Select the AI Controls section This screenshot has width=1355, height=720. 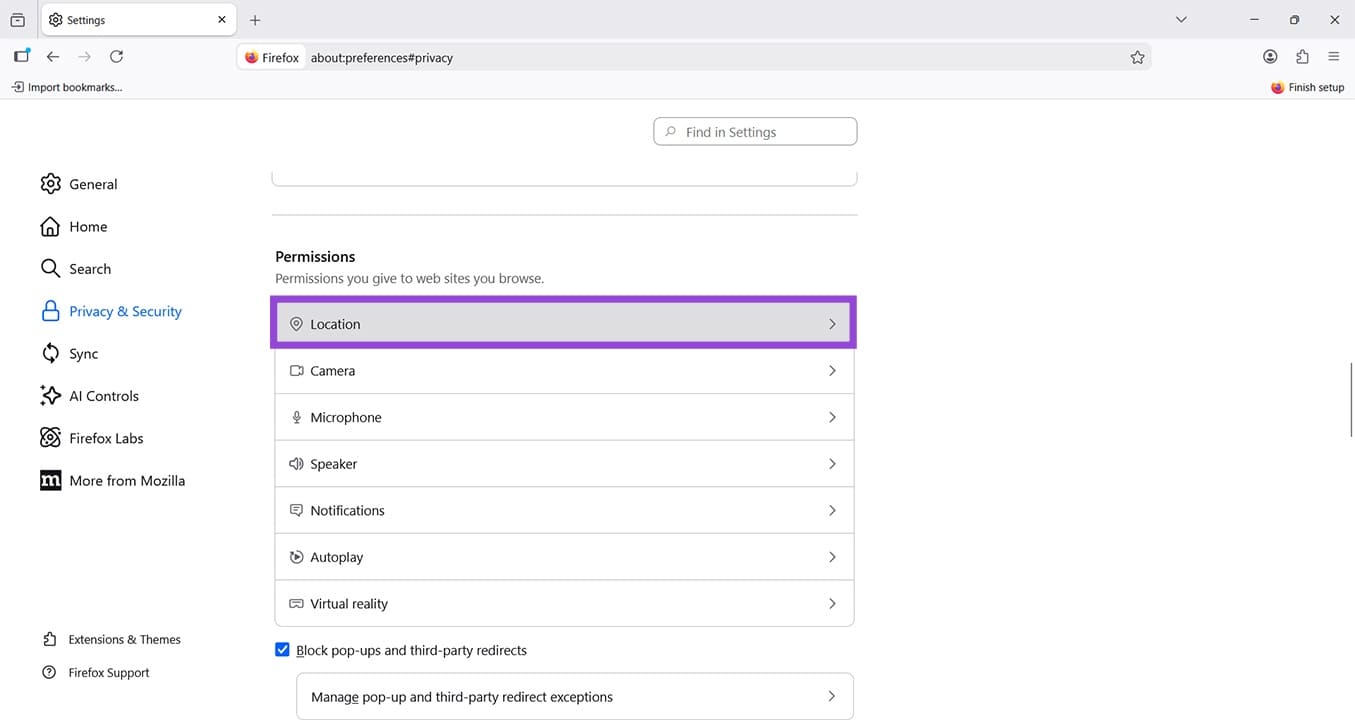pos(103,395)
